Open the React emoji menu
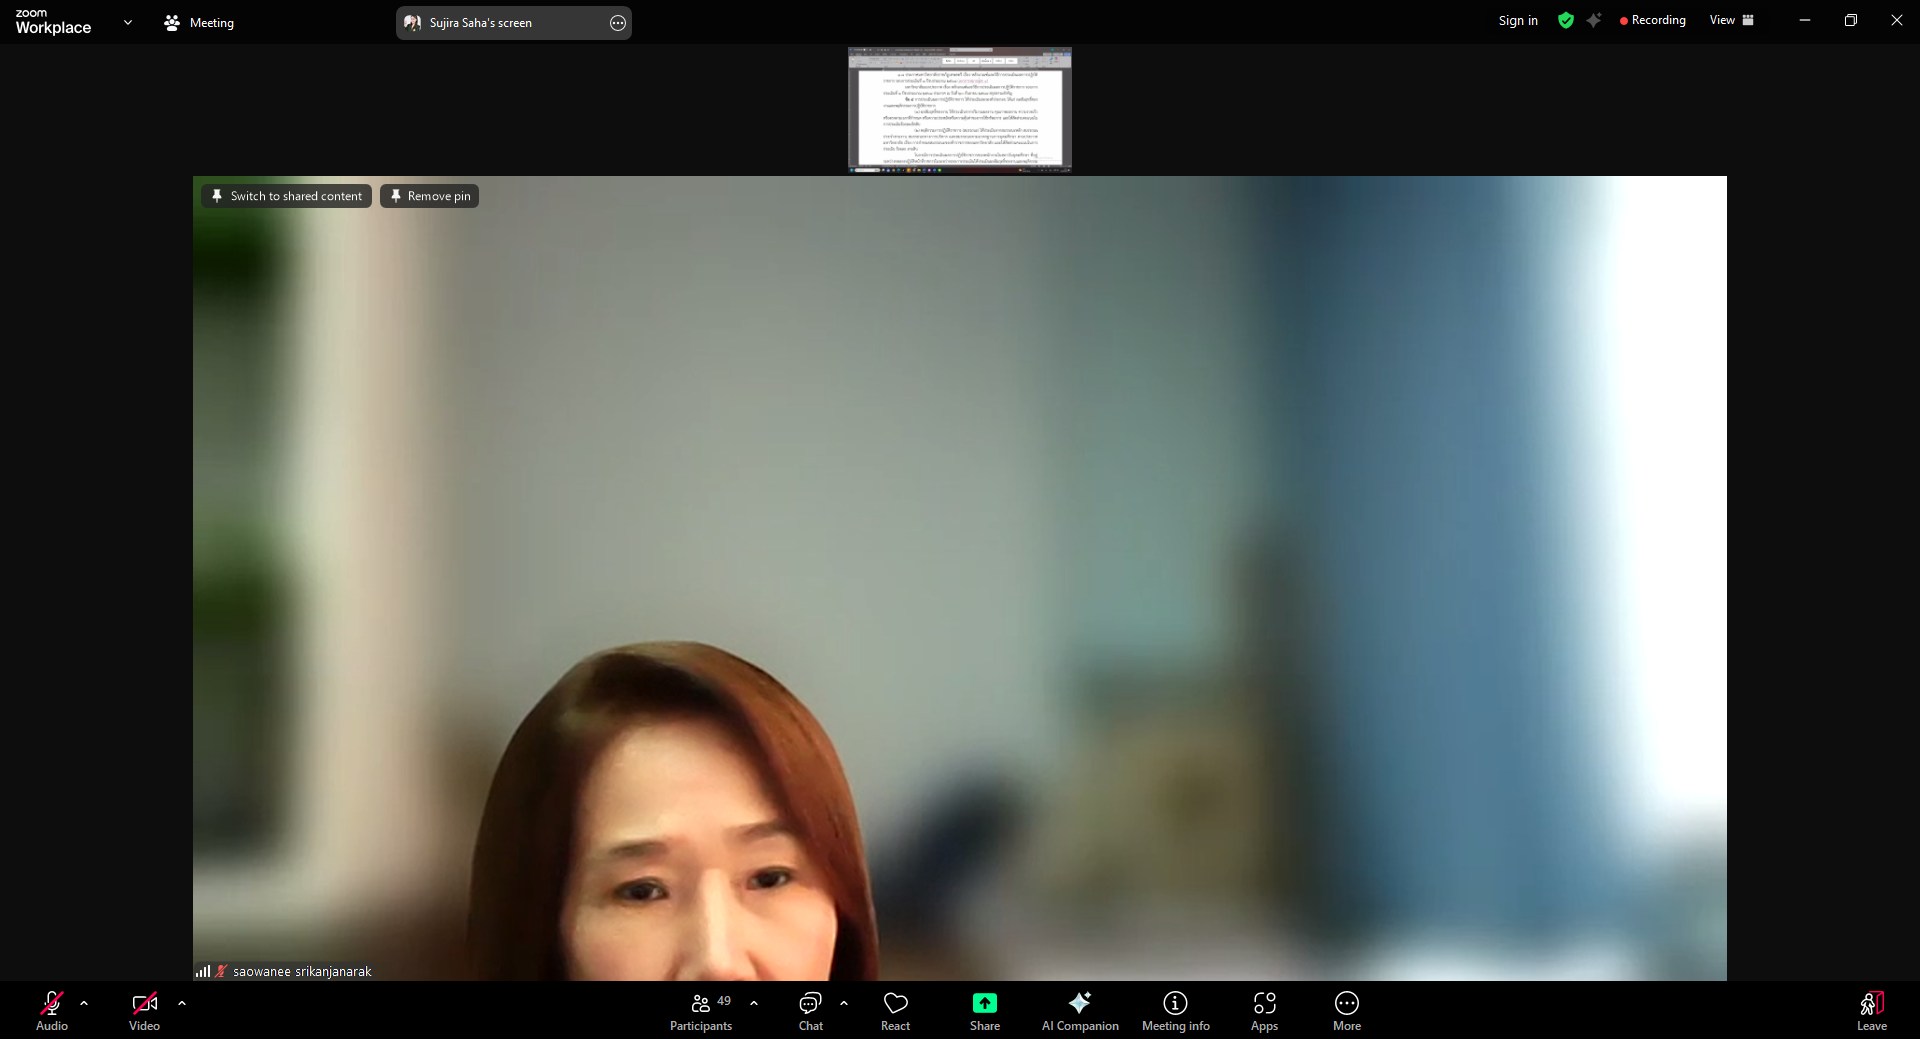The width and height of the screenshot is (1920, 1040). coord(895,1010)
